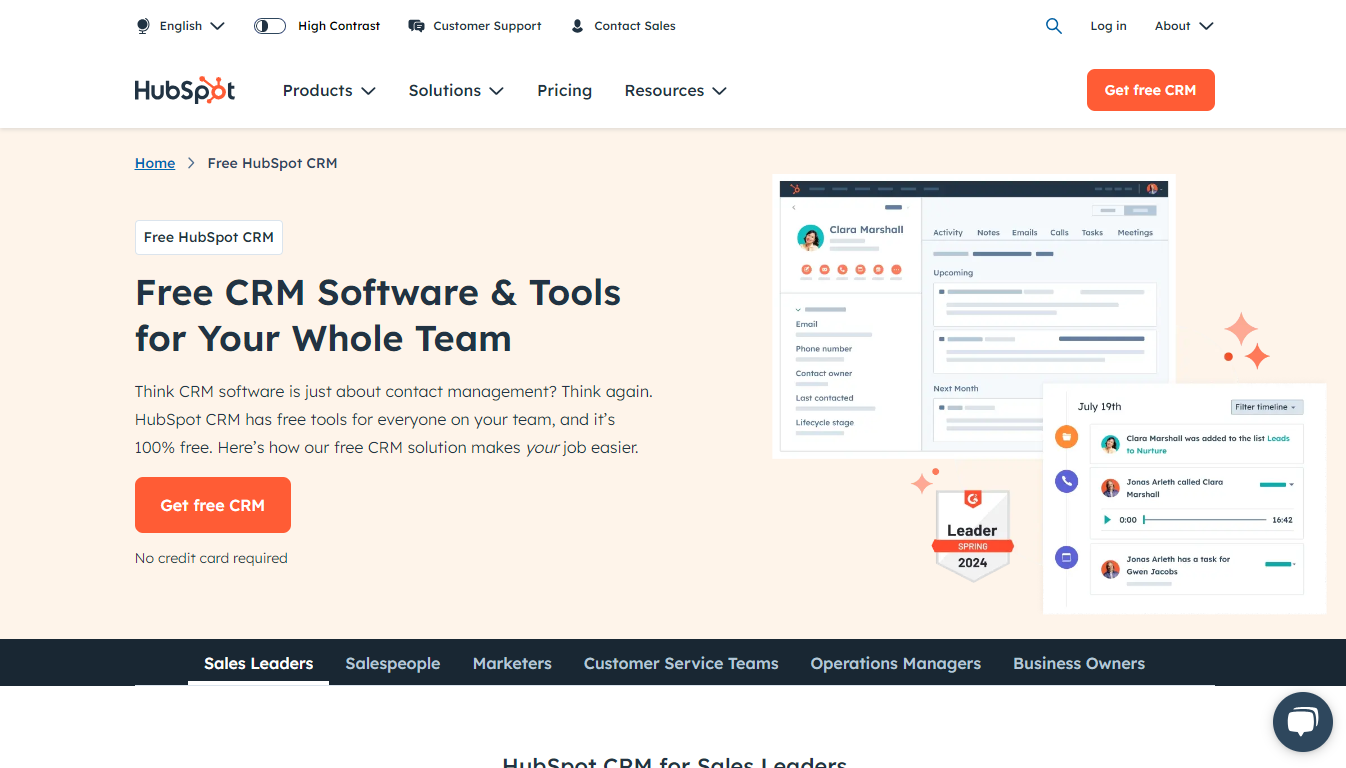Select the Operations Managers tab

coord(896,663)
